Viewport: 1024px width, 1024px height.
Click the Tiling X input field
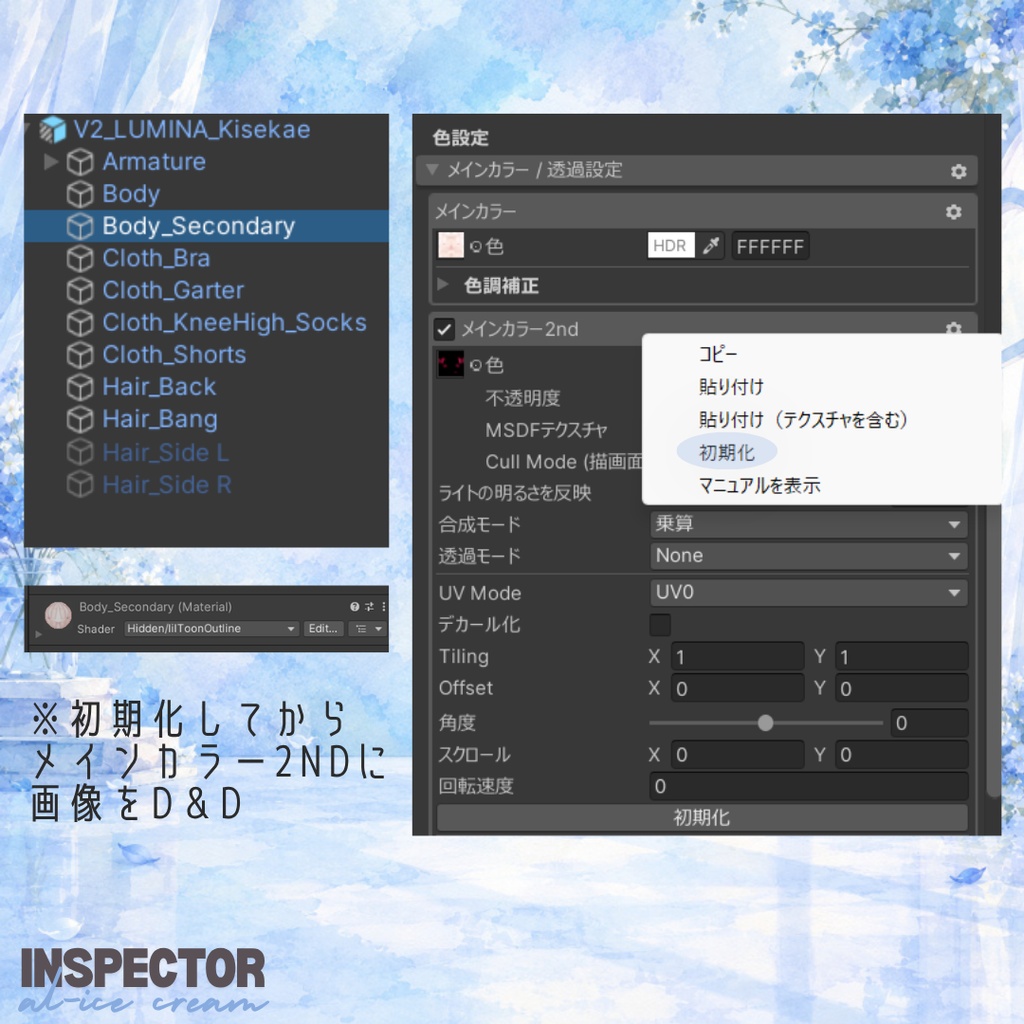click(737, 656)
